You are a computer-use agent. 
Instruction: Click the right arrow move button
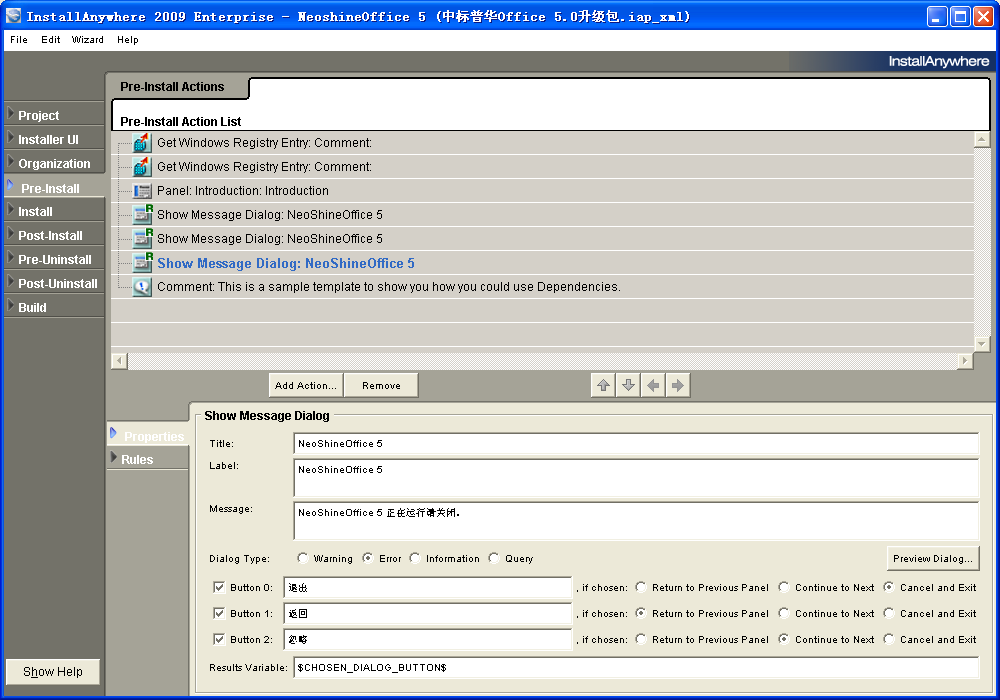(x=678, y=385)
